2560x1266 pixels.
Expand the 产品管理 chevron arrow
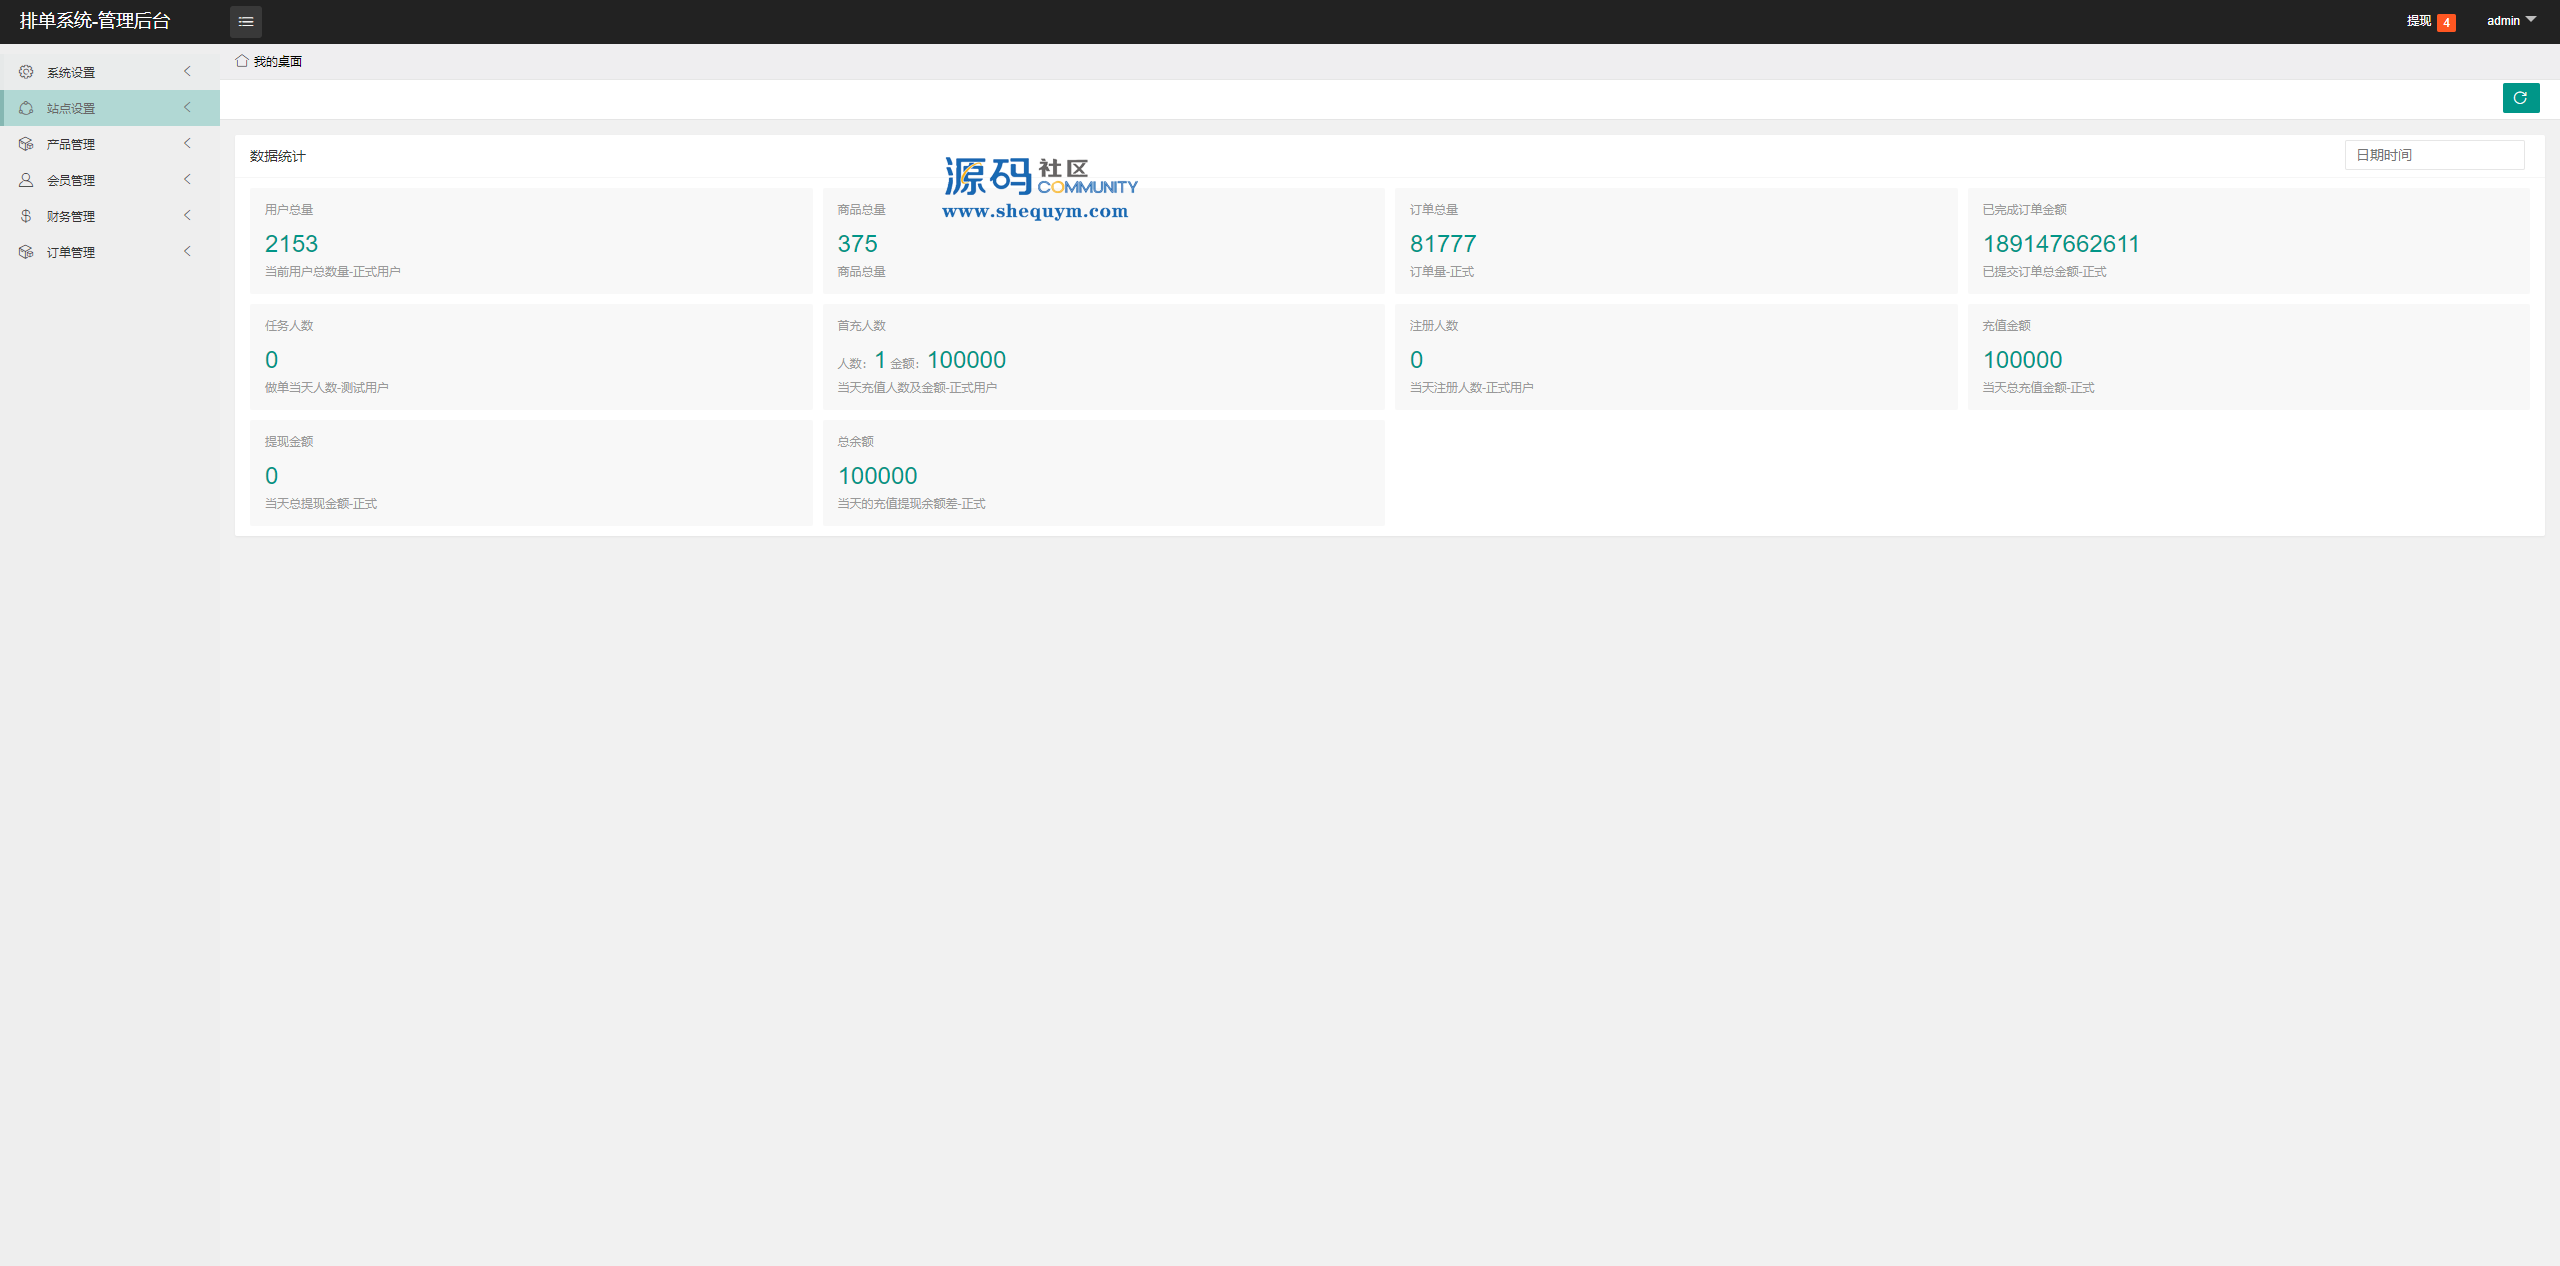pos(187,143)
